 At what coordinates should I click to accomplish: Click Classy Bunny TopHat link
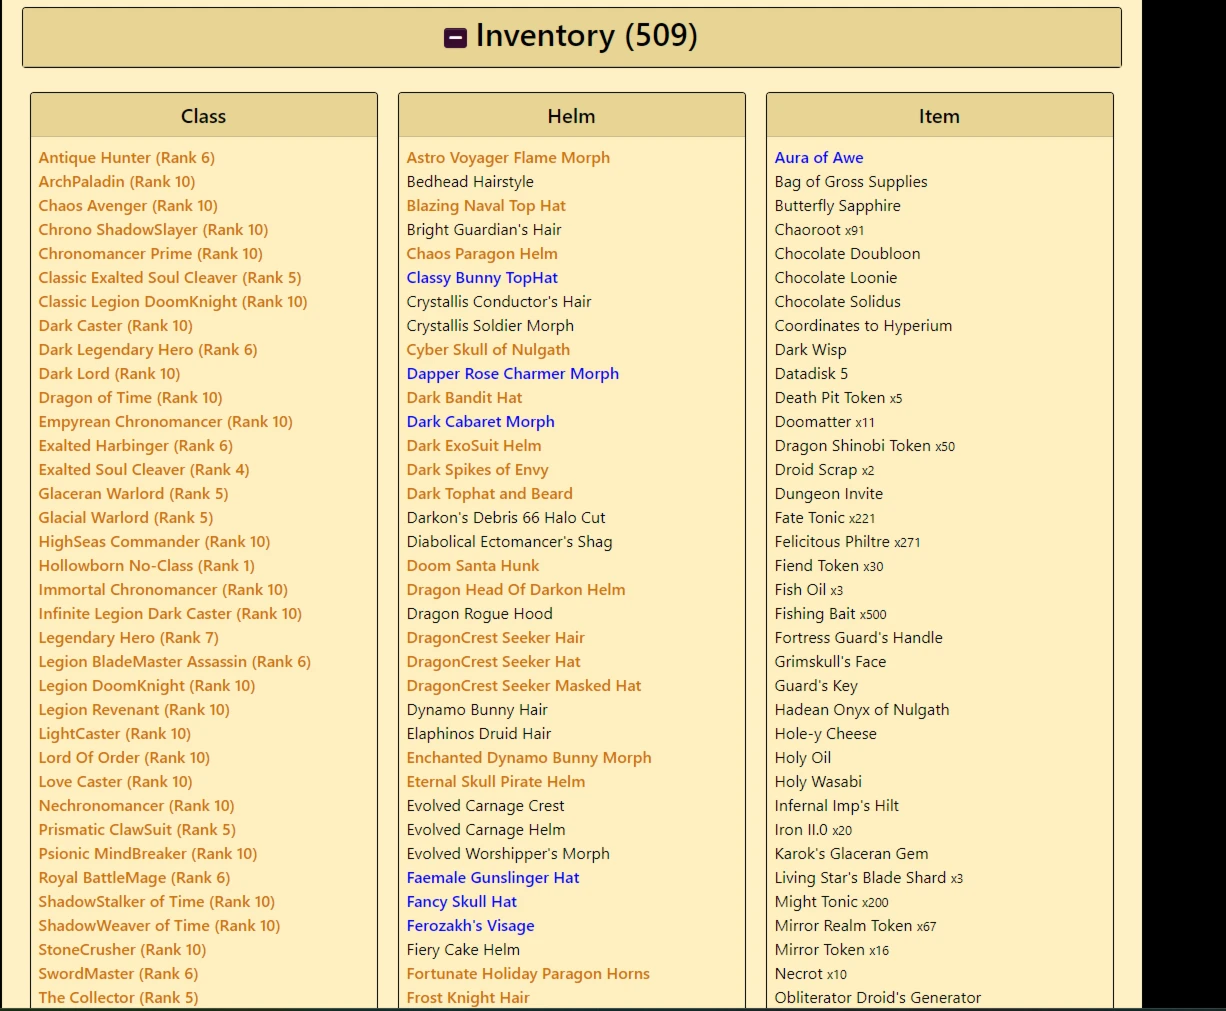click(482, 278)
